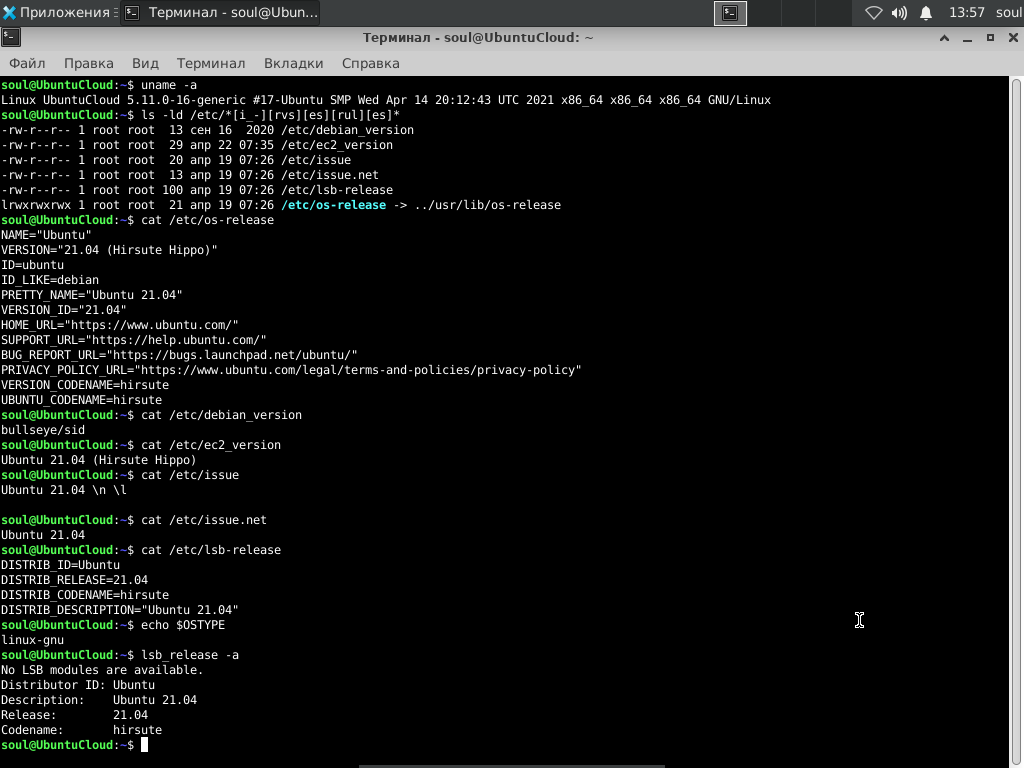1024x768 pixels.
Task: Open the Терминал menu
Action: click(211, 63)
